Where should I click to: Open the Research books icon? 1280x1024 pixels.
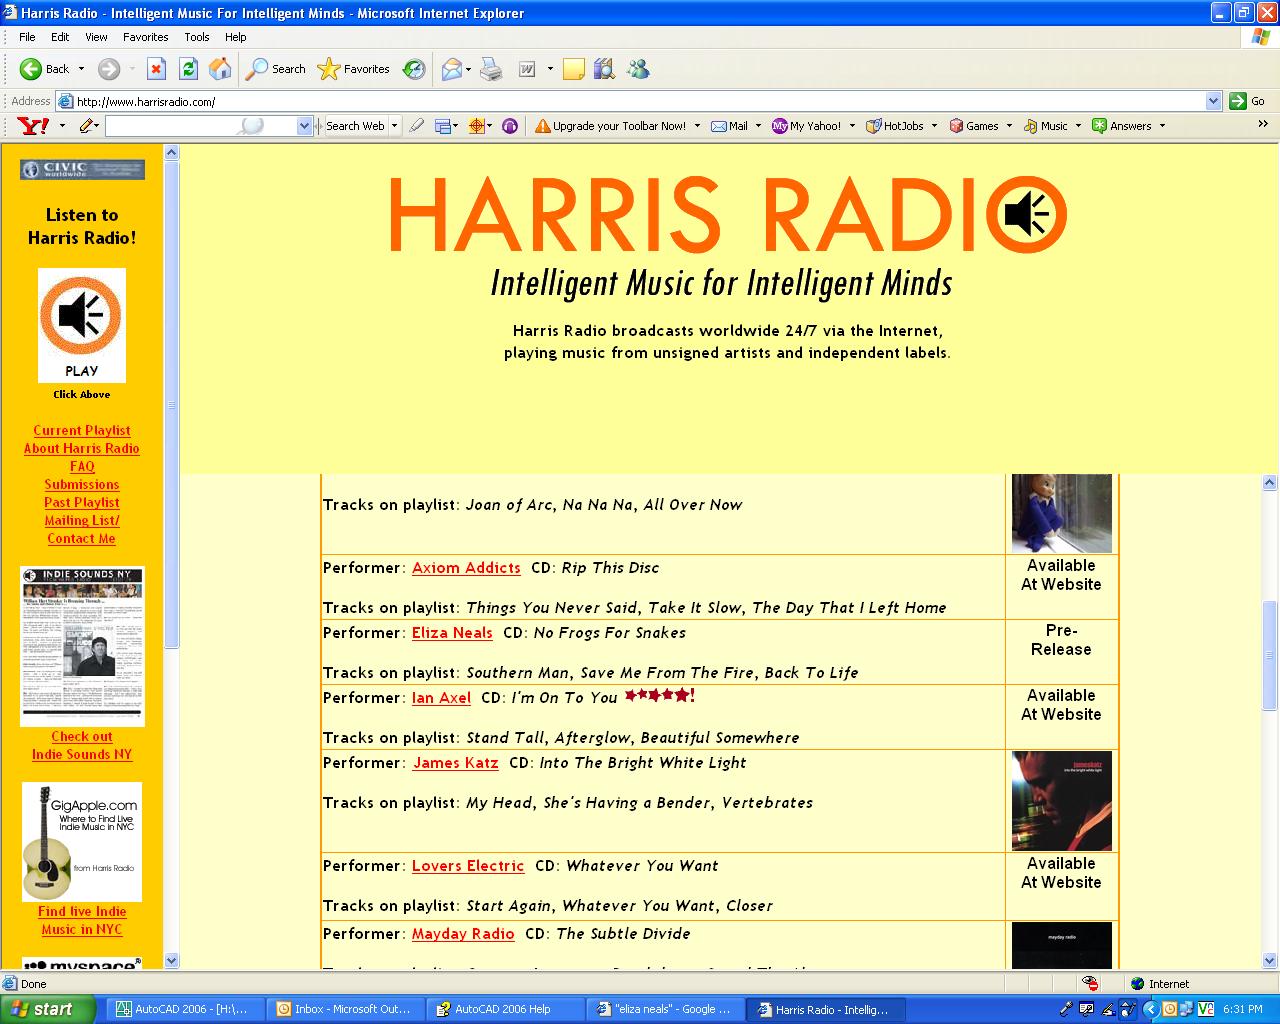[604, 69]
